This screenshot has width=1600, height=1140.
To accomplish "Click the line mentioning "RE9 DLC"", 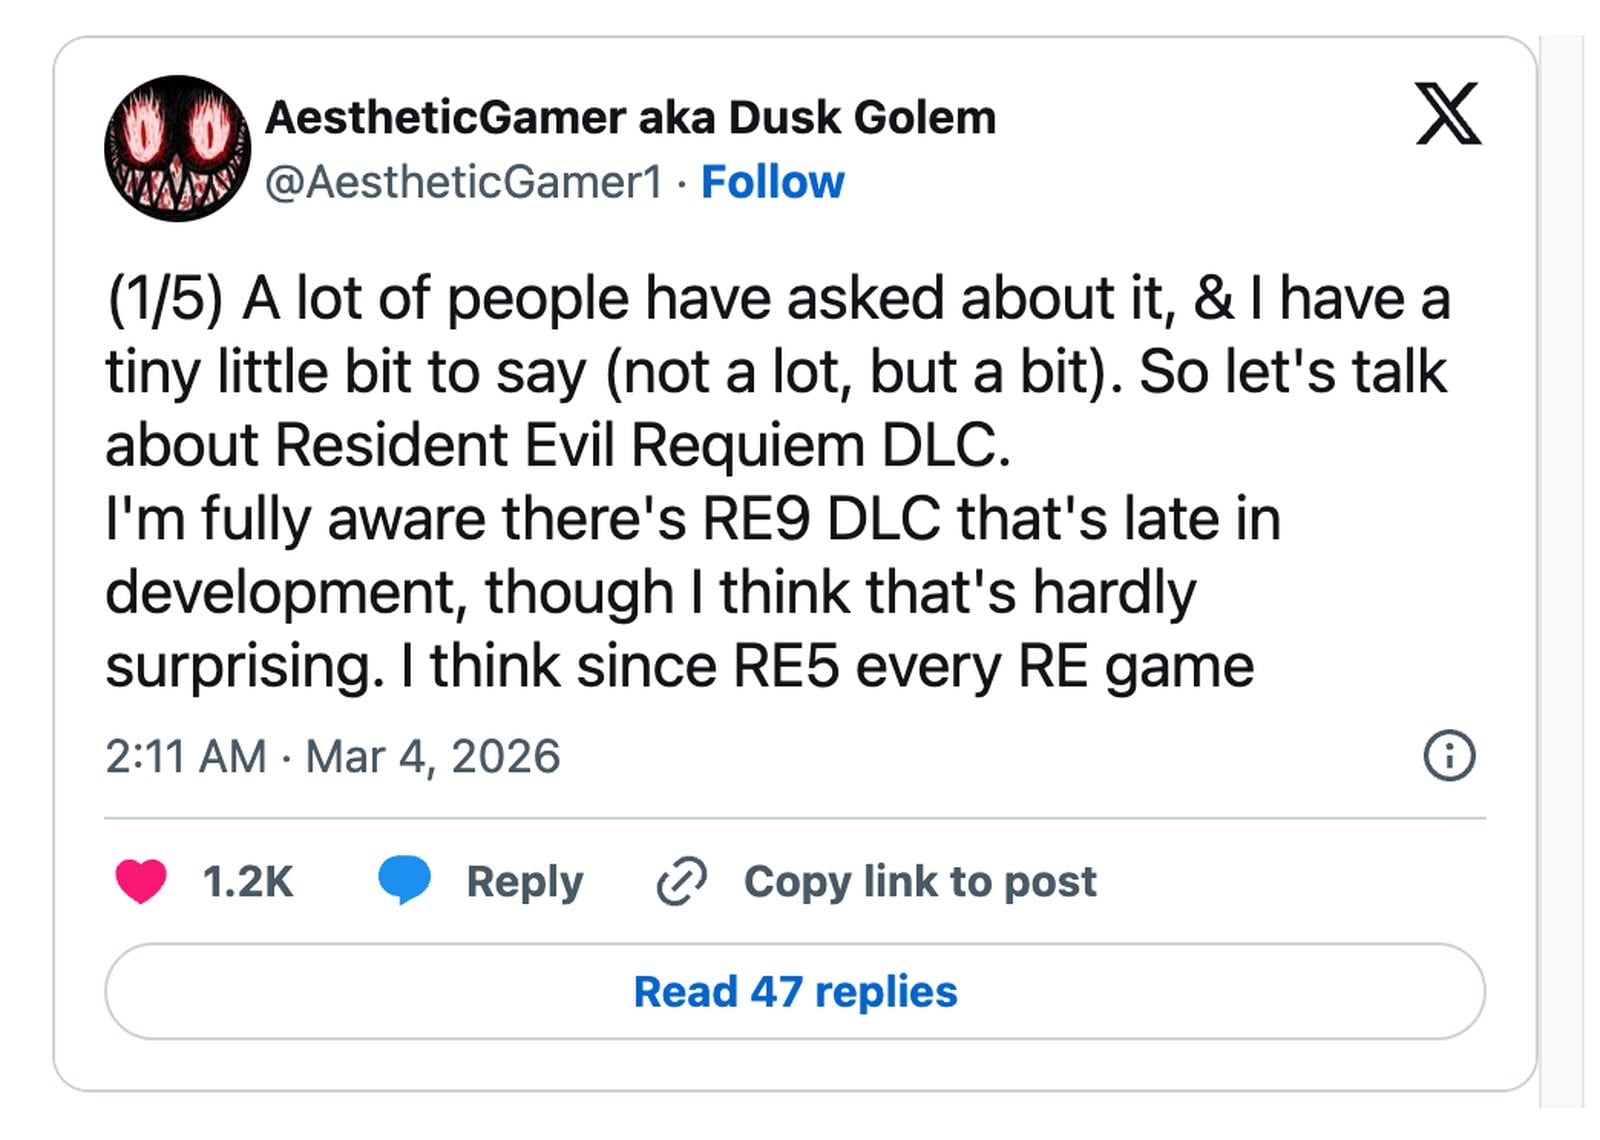I will pyautogui.click(x=692, y=519).
